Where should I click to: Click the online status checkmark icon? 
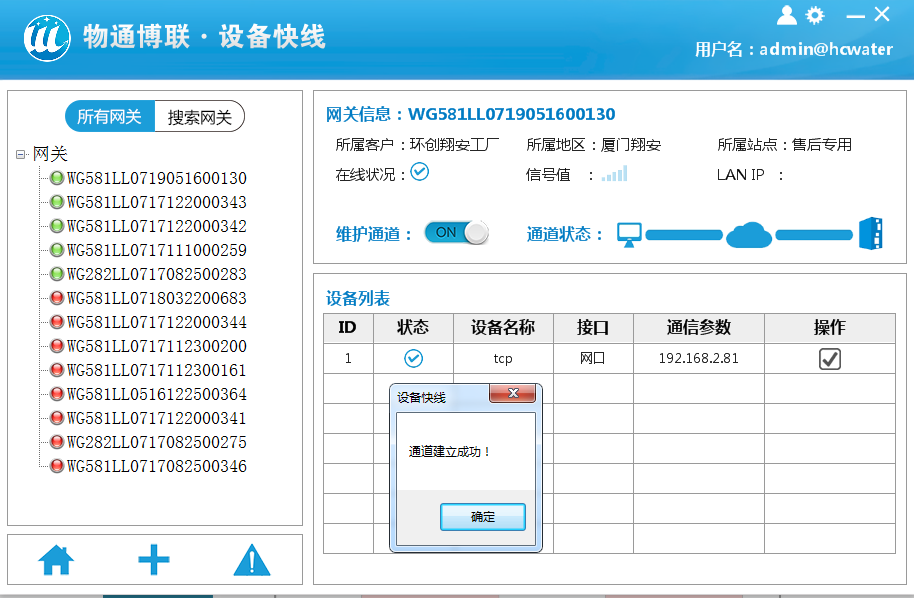[x=420, y=172]
